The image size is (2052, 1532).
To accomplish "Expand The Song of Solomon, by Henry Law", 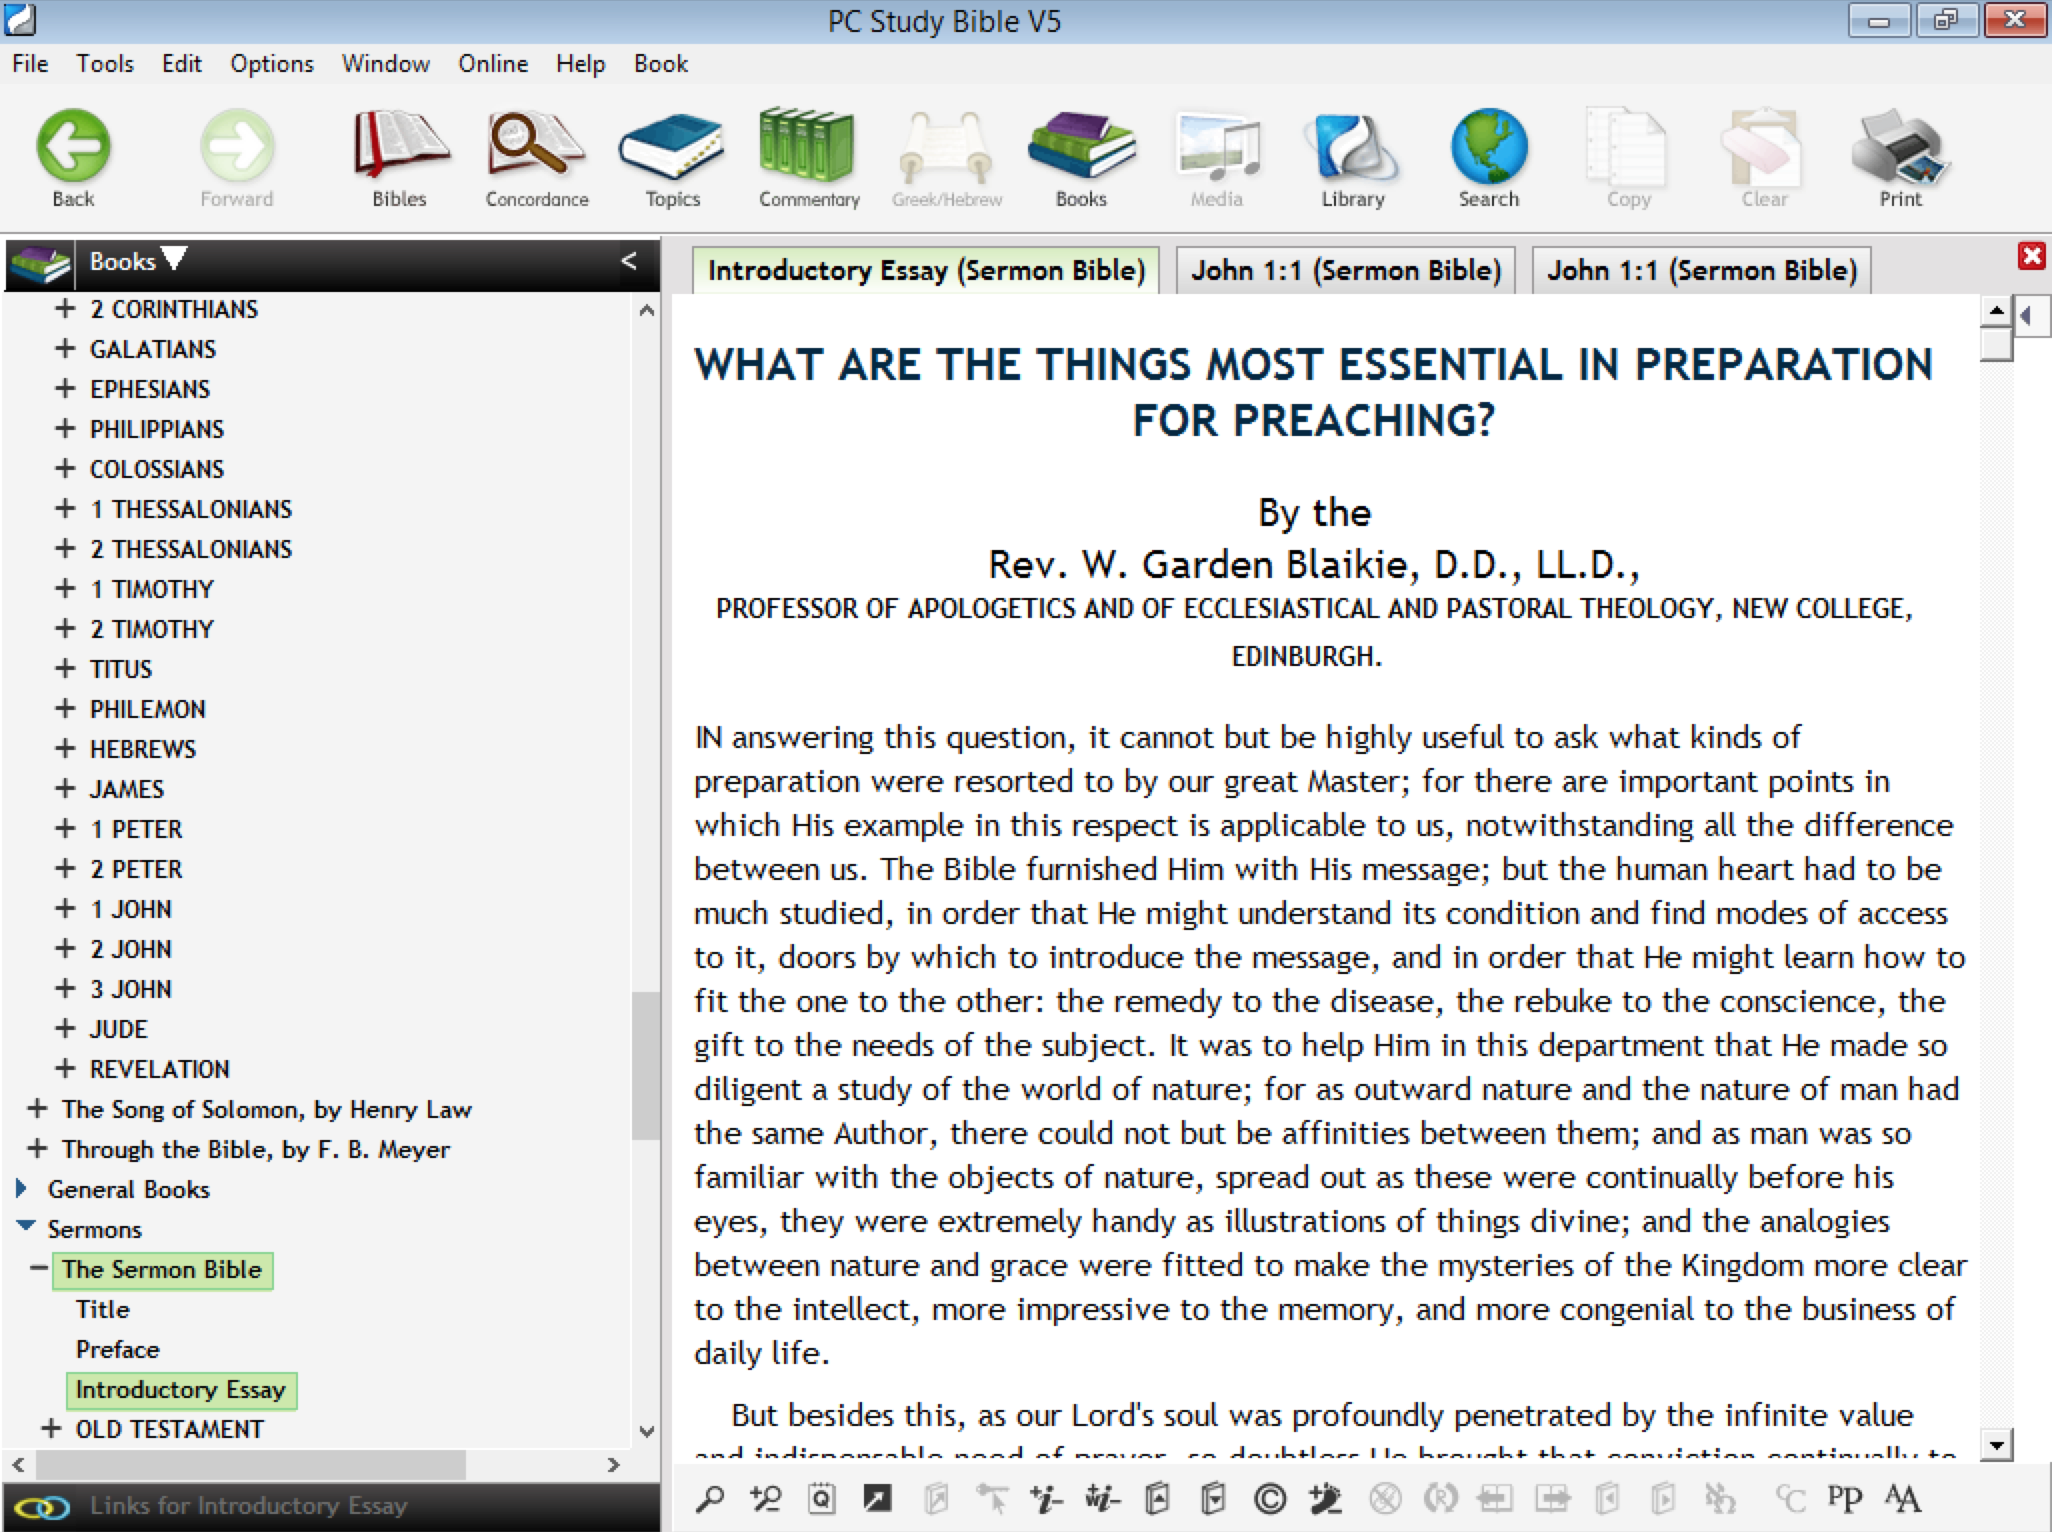I will [37, 1109].
